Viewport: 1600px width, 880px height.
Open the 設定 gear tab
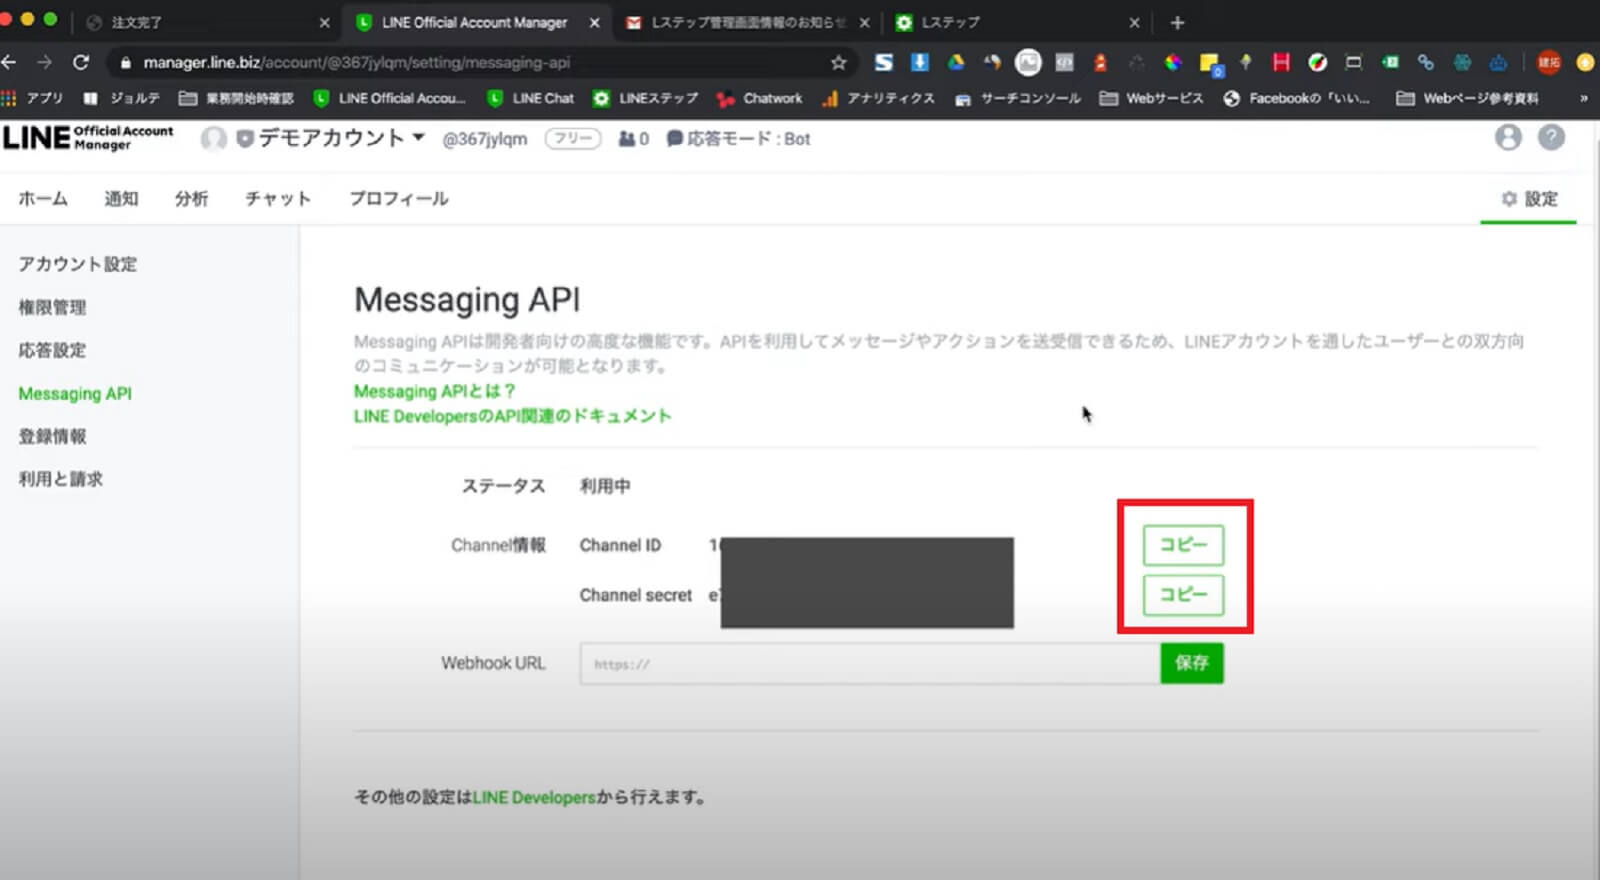tap(1529, 198)
